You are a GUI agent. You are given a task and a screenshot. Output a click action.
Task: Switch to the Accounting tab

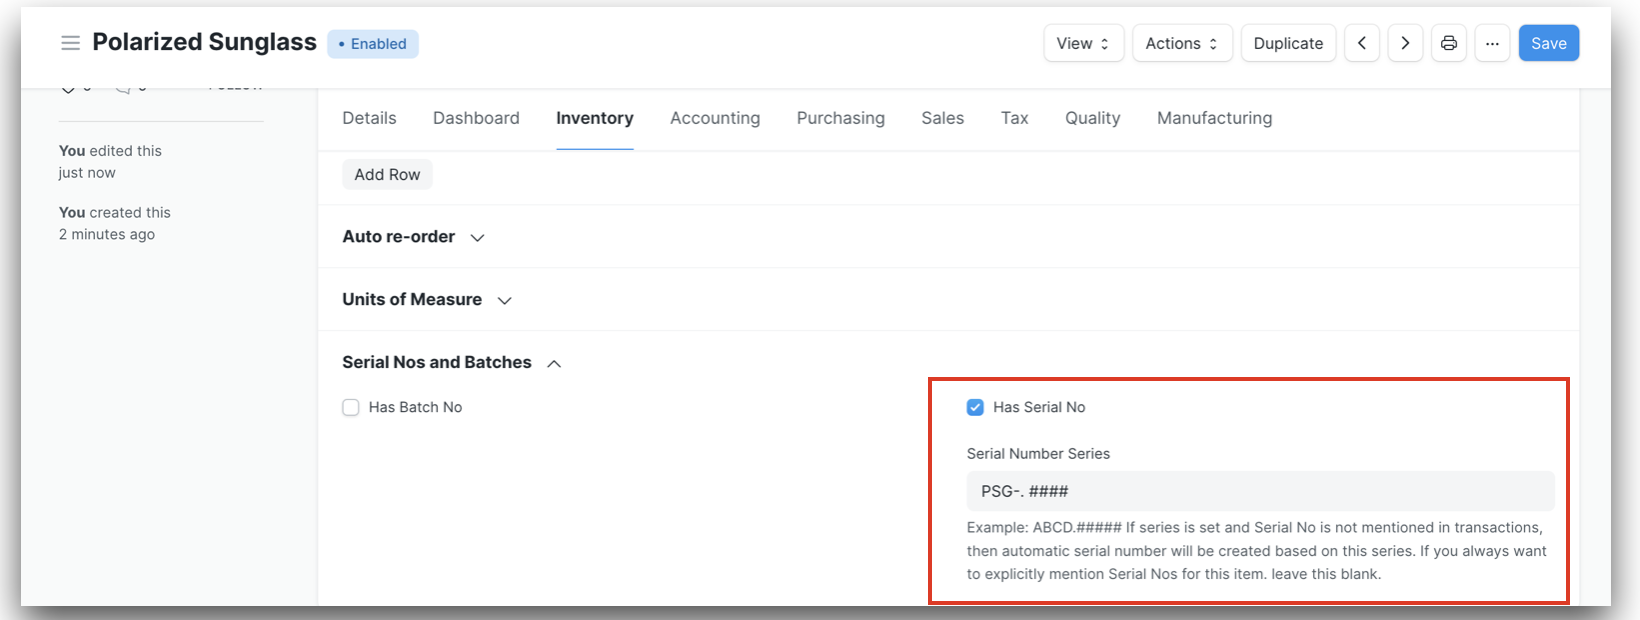click(x=714, y=118)
